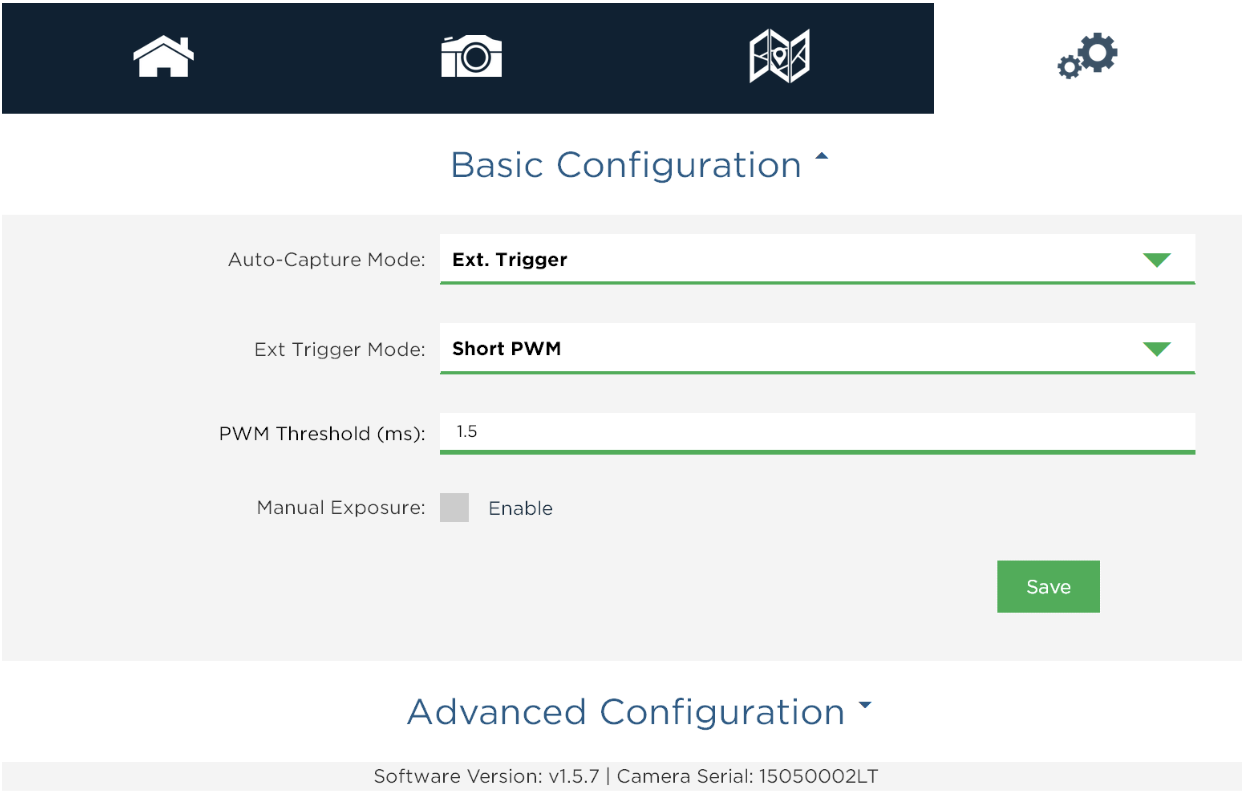This screenshot has width=1246, height=796.
Task: Go to the Home page icon
Action: [163, 56]
